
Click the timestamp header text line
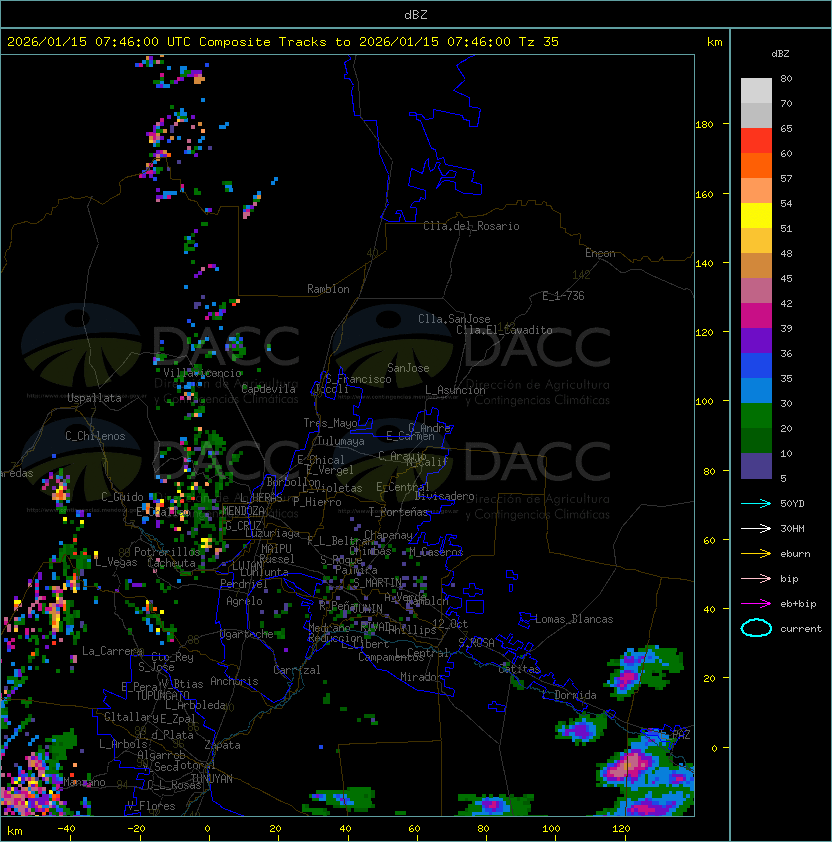tap(283, 42)
